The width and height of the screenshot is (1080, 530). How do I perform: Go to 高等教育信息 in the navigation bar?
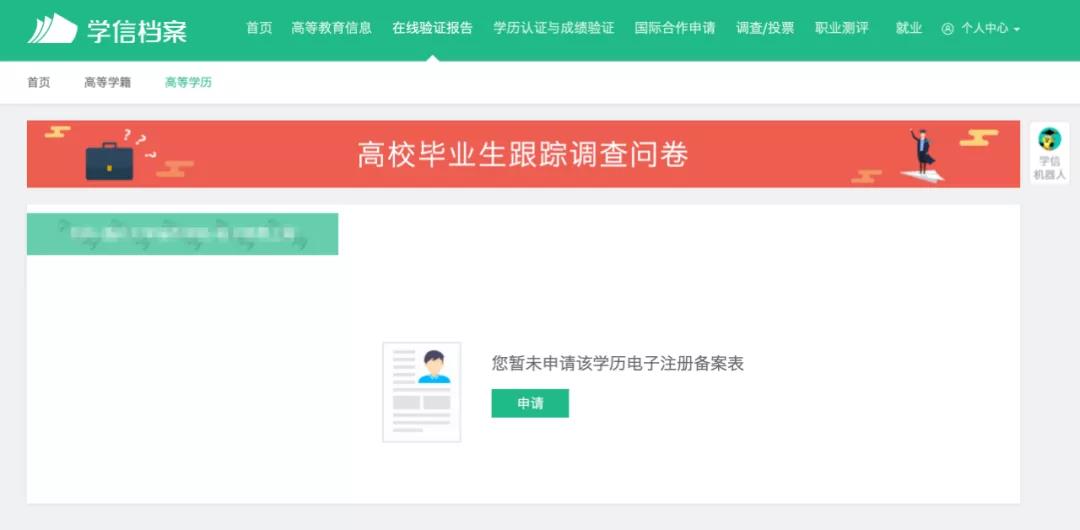331,28
